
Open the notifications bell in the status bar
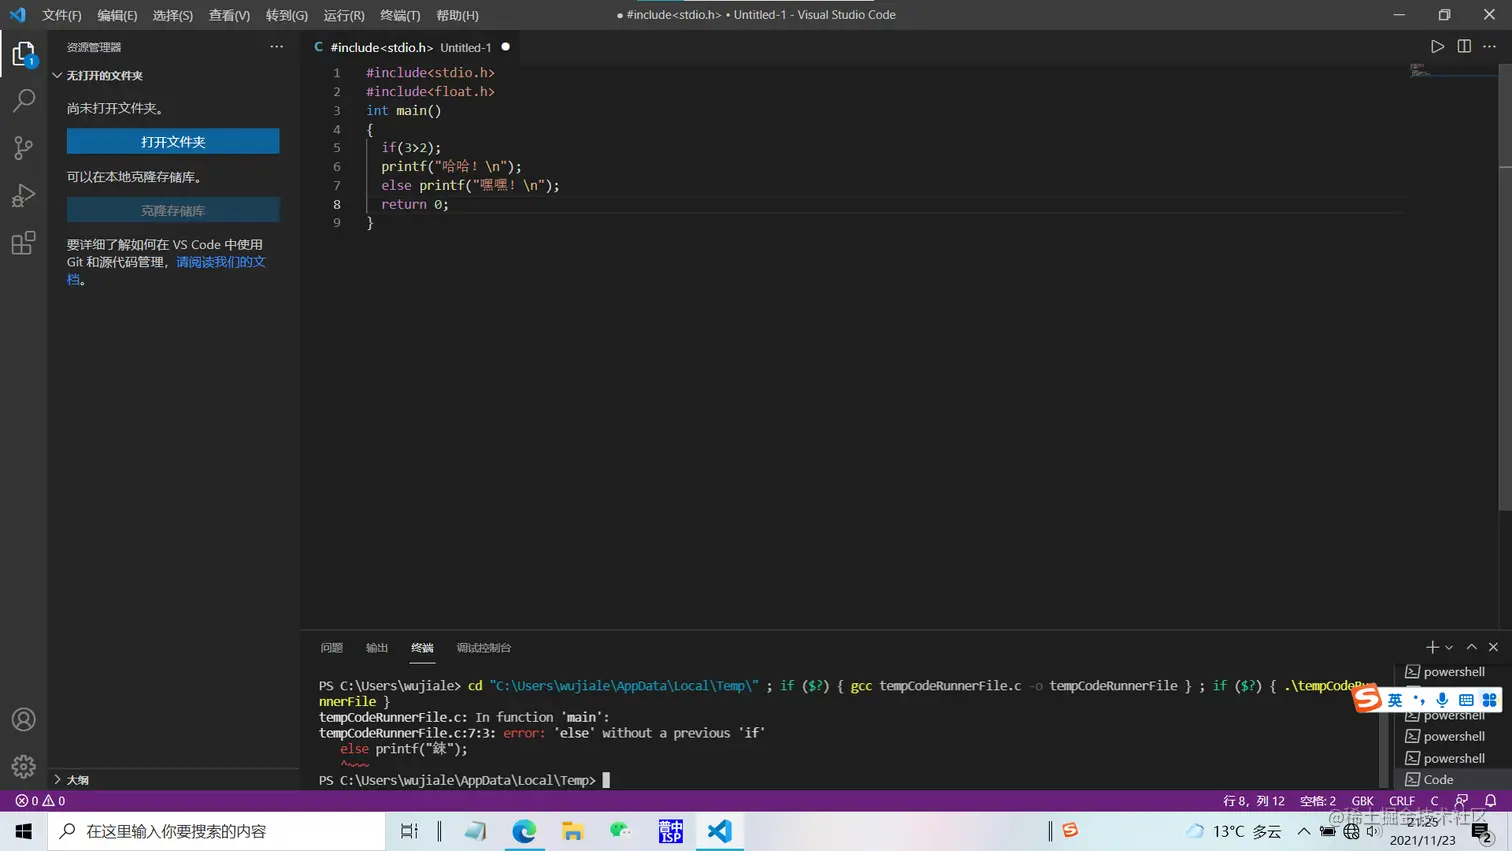1491,801
